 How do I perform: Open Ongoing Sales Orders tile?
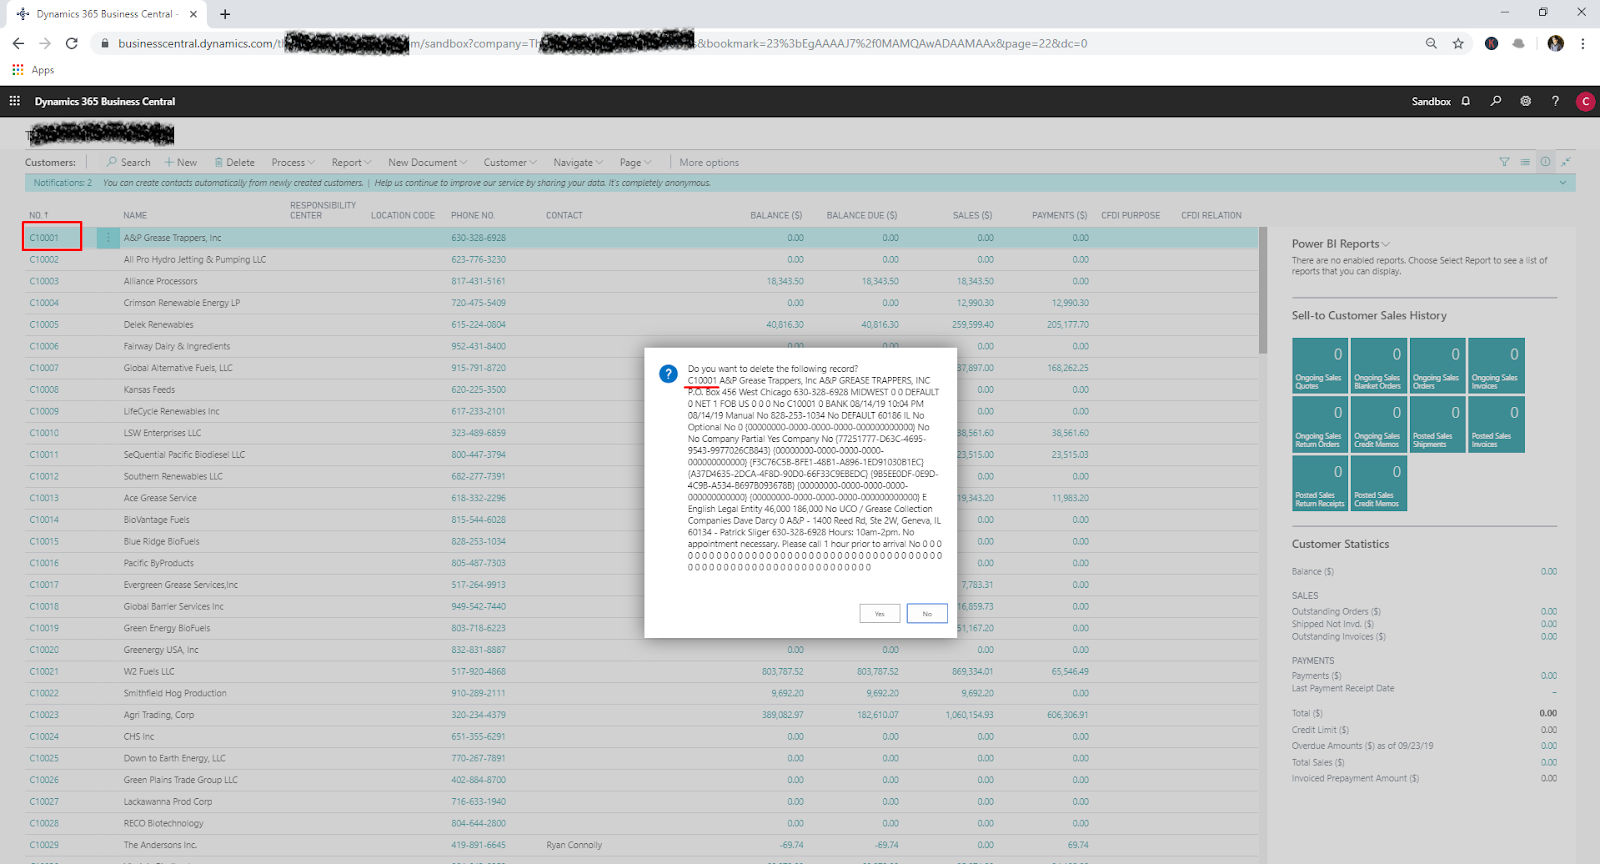(1437, 366)
